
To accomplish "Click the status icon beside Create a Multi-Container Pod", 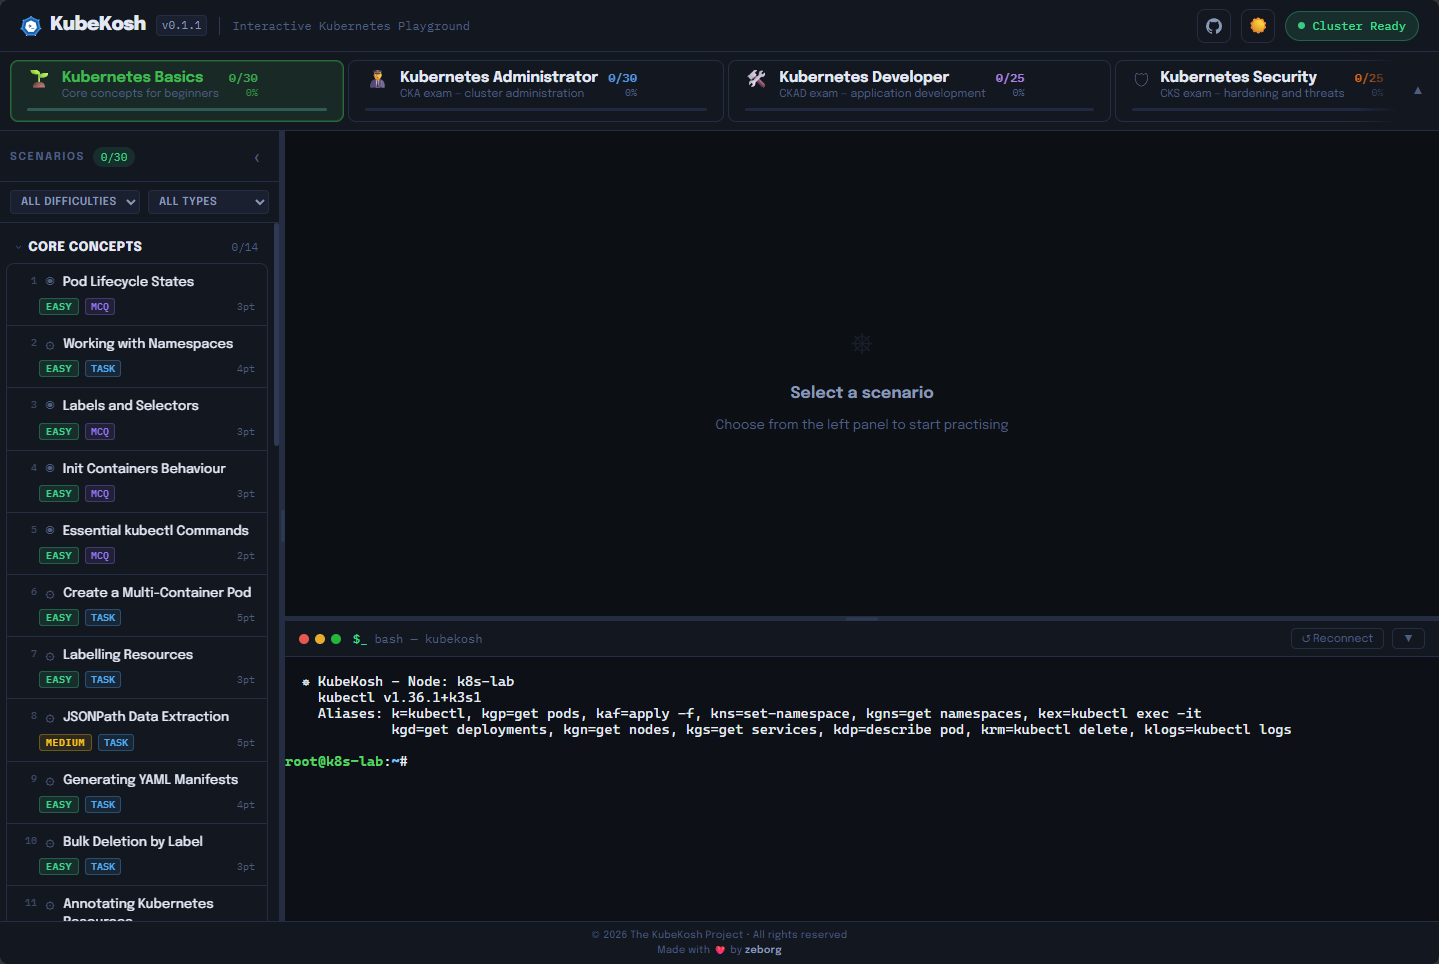I will [x=50, y=594].
